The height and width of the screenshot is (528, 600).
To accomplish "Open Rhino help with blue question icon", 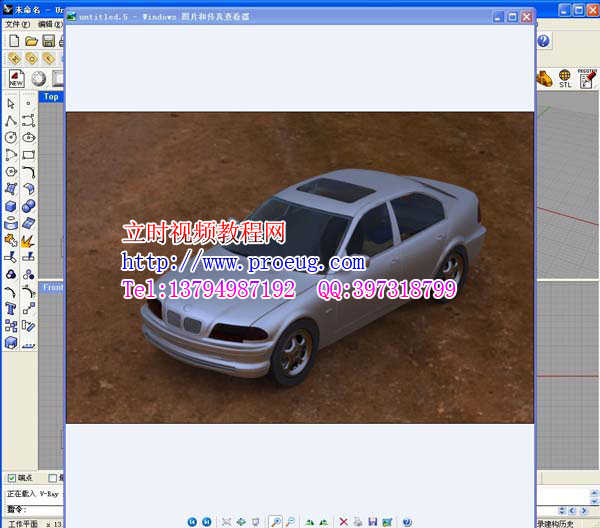I will [x=543, y=41].
